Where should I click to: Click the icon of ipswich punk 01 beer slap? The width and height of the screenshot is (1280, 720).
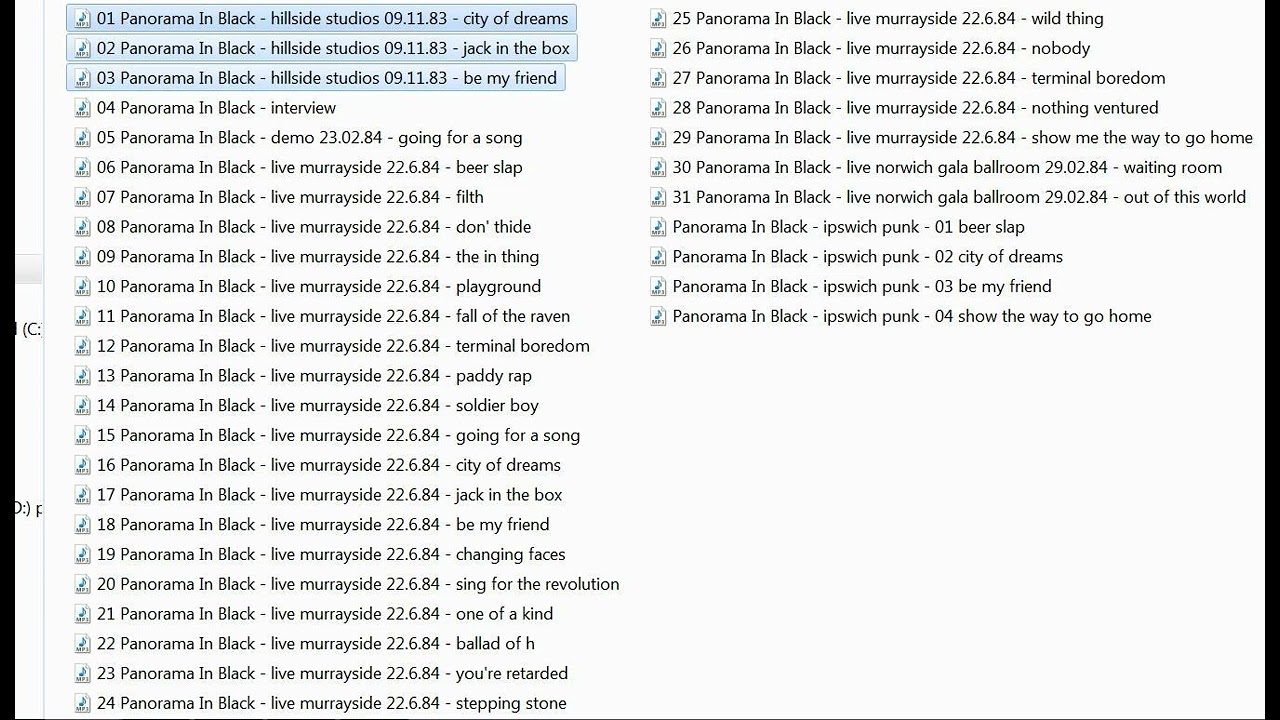coord(658,227)
